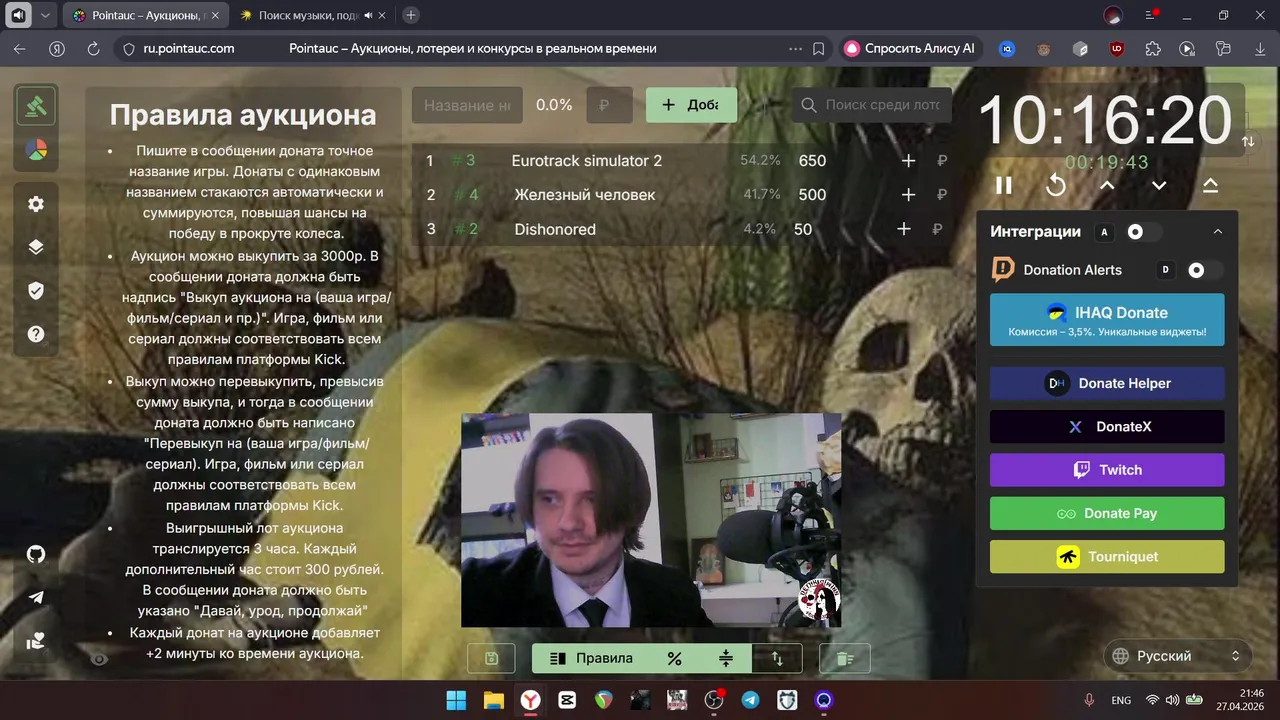Viewport: 1280px width, 720px height.
Task: Open settings gear in Pointauc sidebar
Action: click(36, 204)
